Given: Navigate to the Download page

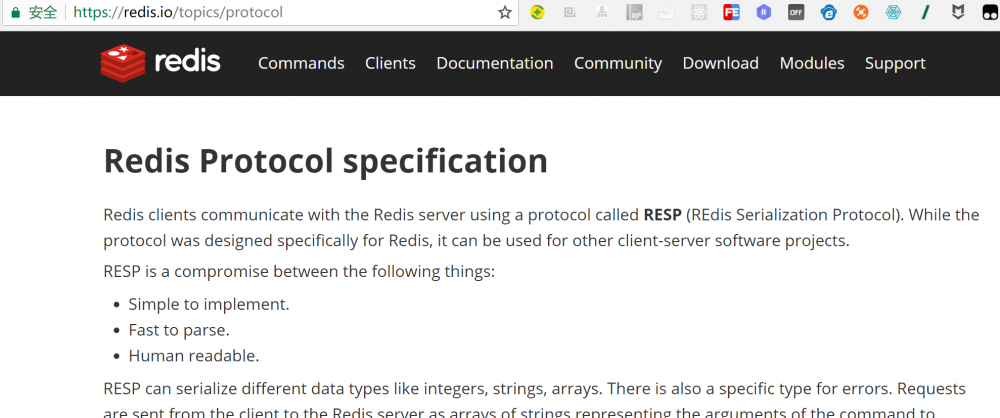Looking at the screenshot, I should click(721, 63).
